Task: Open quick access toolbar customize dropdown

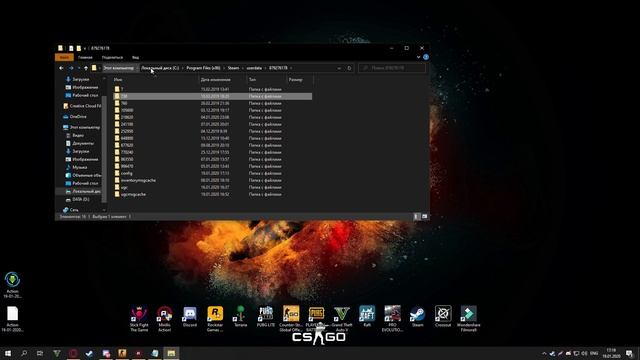Action: 85,48
